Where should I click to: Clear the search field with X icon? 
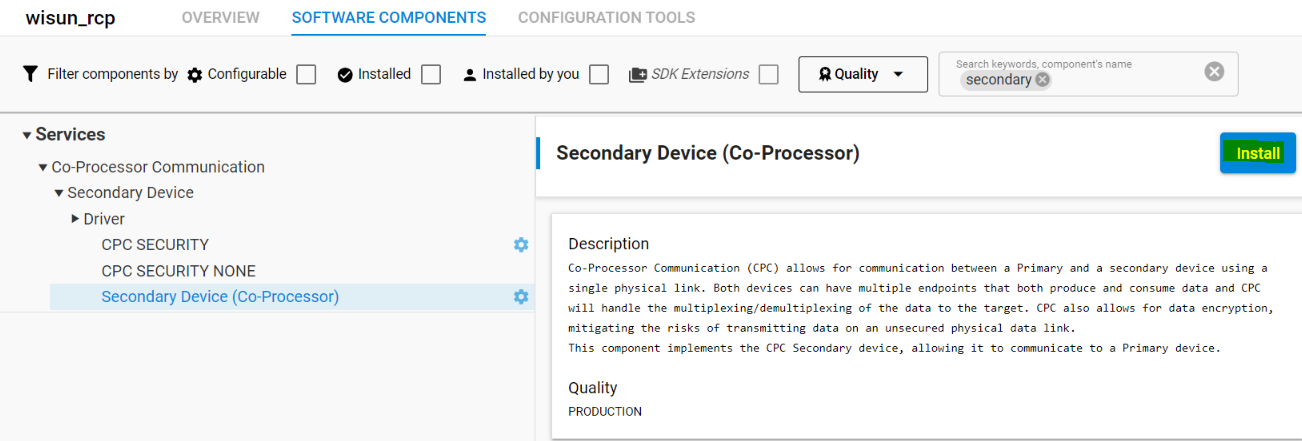pyautogui.click(x=1214, y=71)
